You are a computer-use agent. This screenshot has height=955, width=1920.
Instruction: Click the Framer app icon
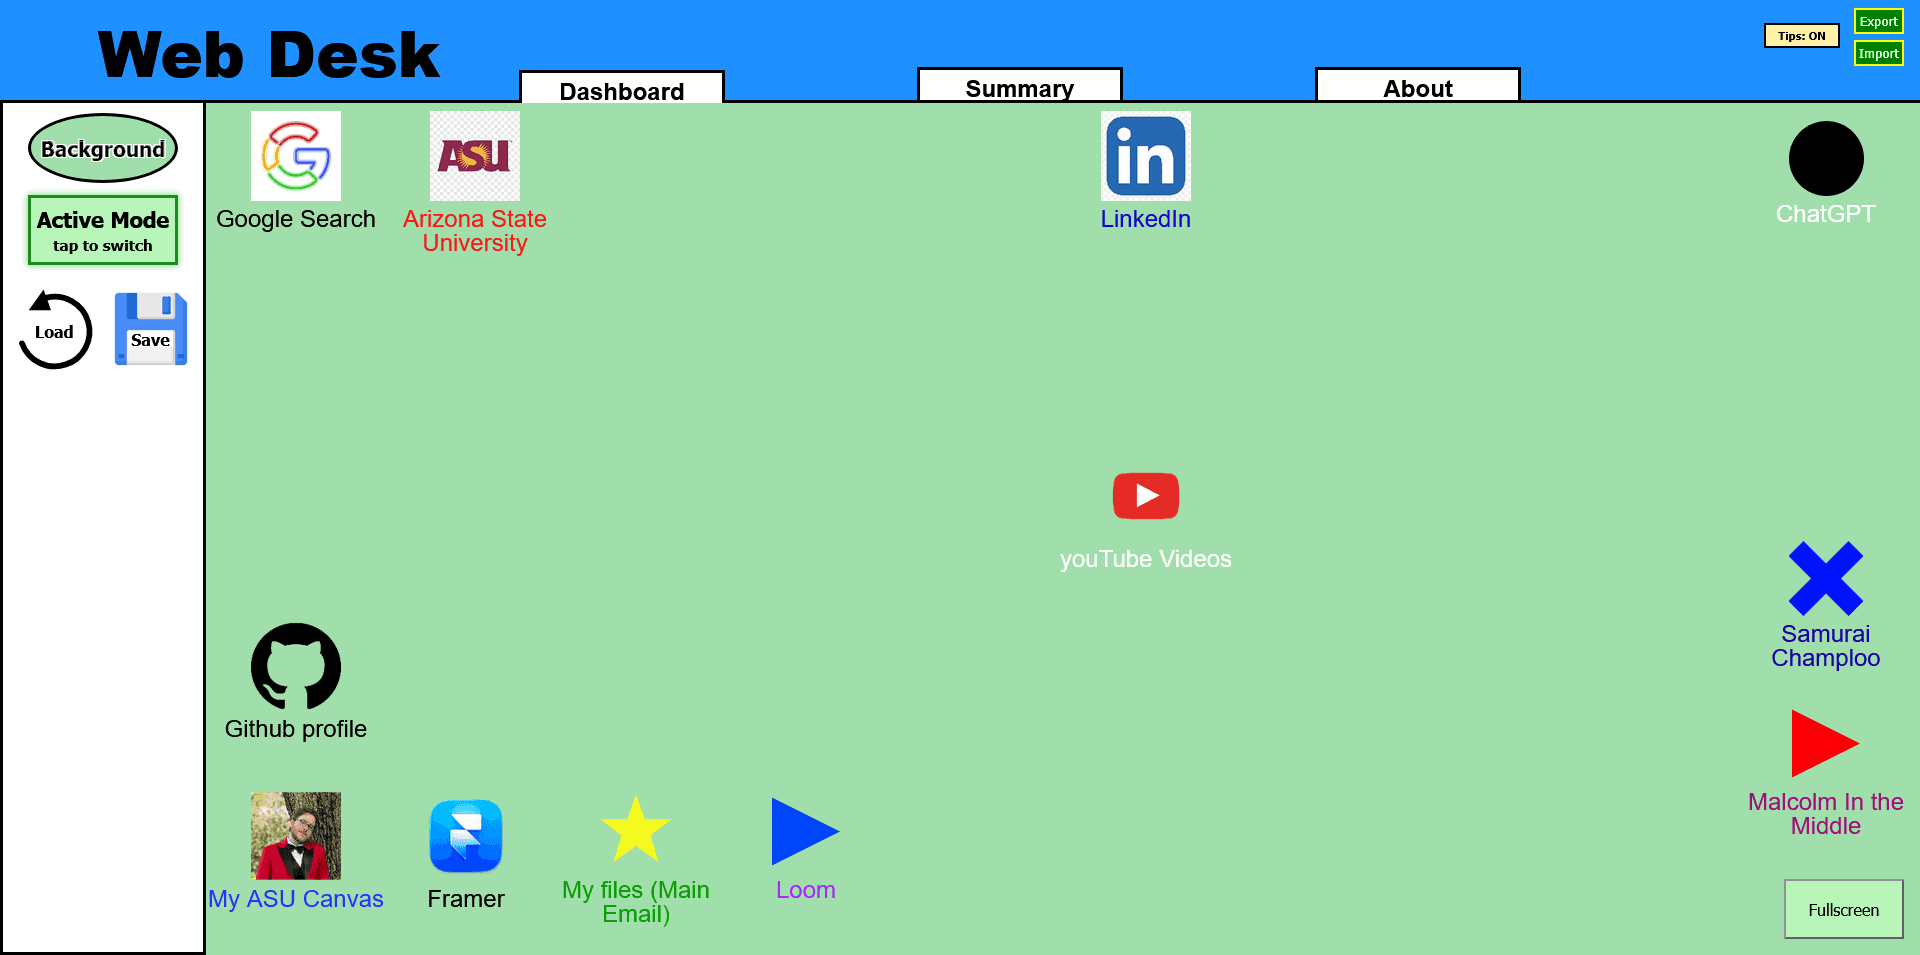pyautogui.click(x=466, y=836)
